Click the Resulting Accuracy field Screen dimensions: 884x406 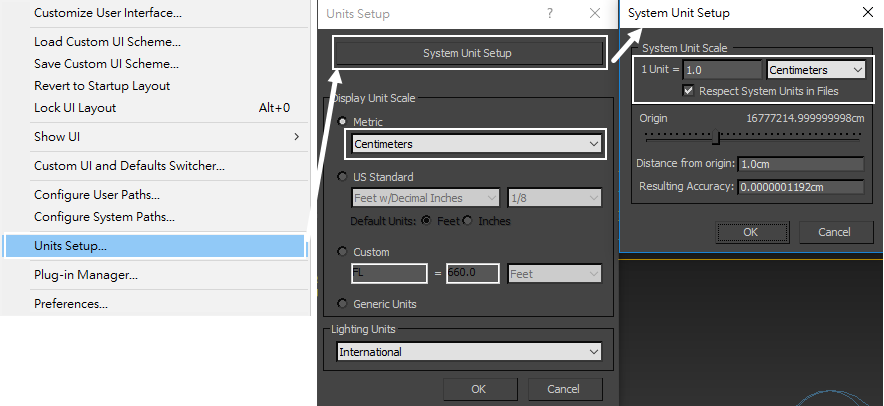click(x=801, y=187)
